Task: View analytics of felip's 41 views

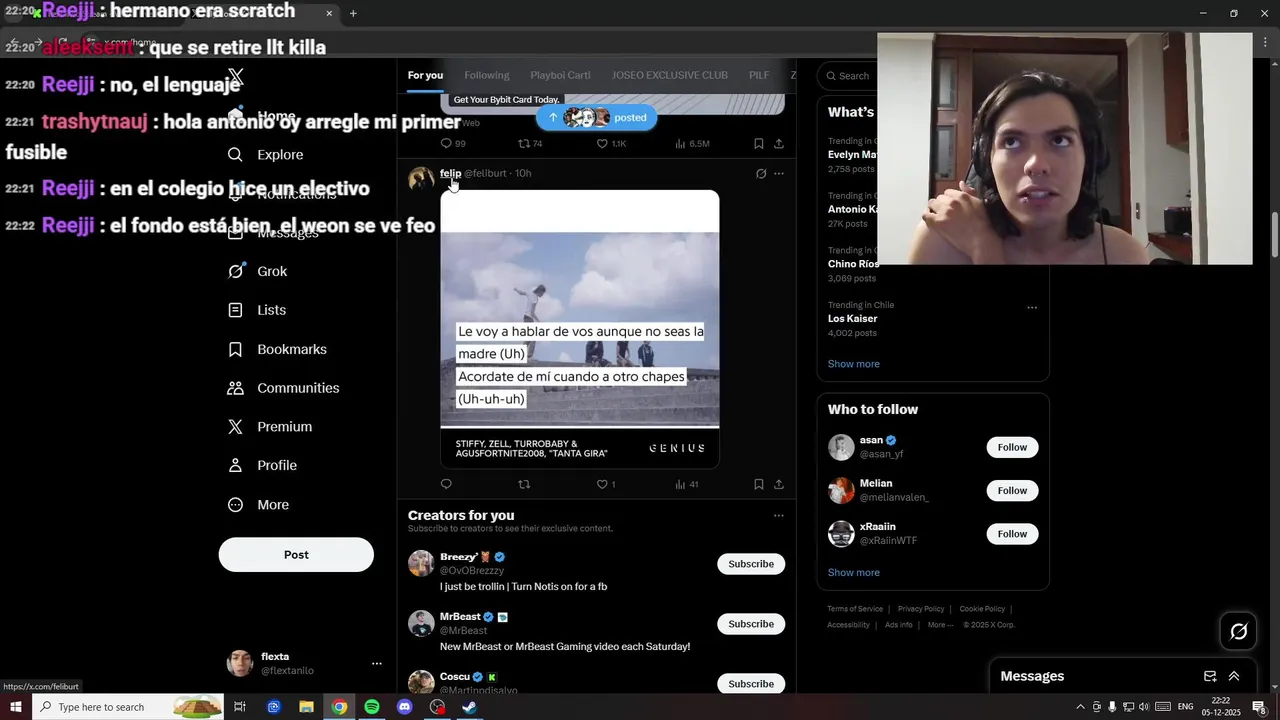Action: [687, 484]
